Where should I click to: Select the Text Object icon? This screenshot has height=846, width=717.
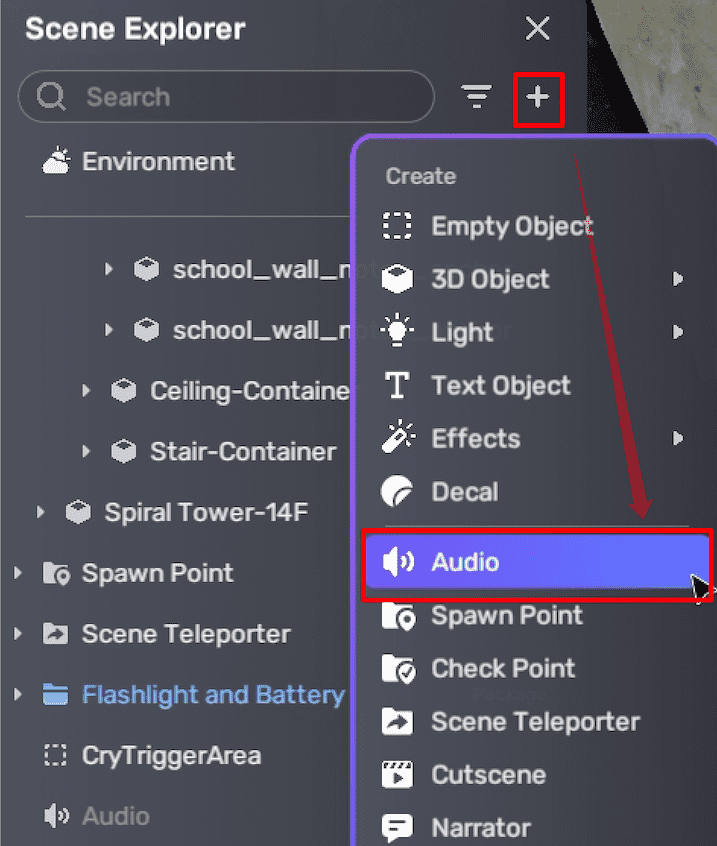click(397, 385)
